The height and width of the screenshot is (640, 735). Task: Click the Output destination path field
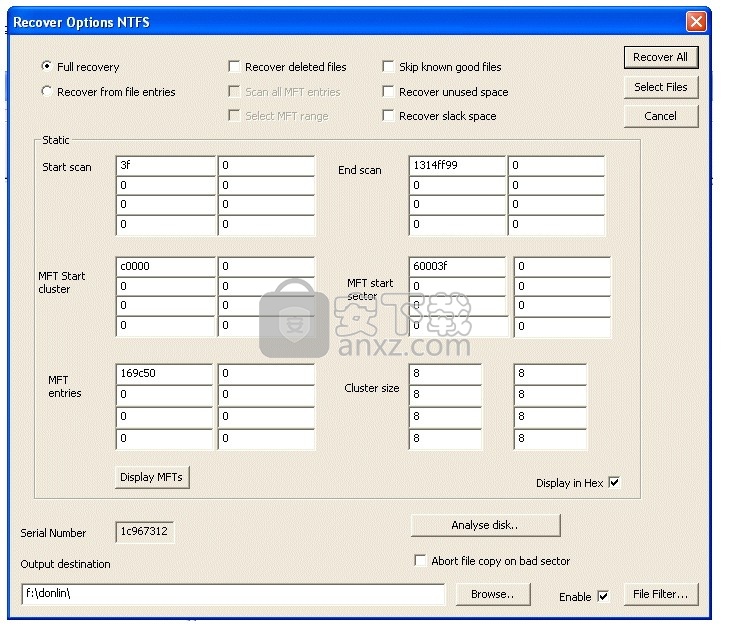(233, 594)
